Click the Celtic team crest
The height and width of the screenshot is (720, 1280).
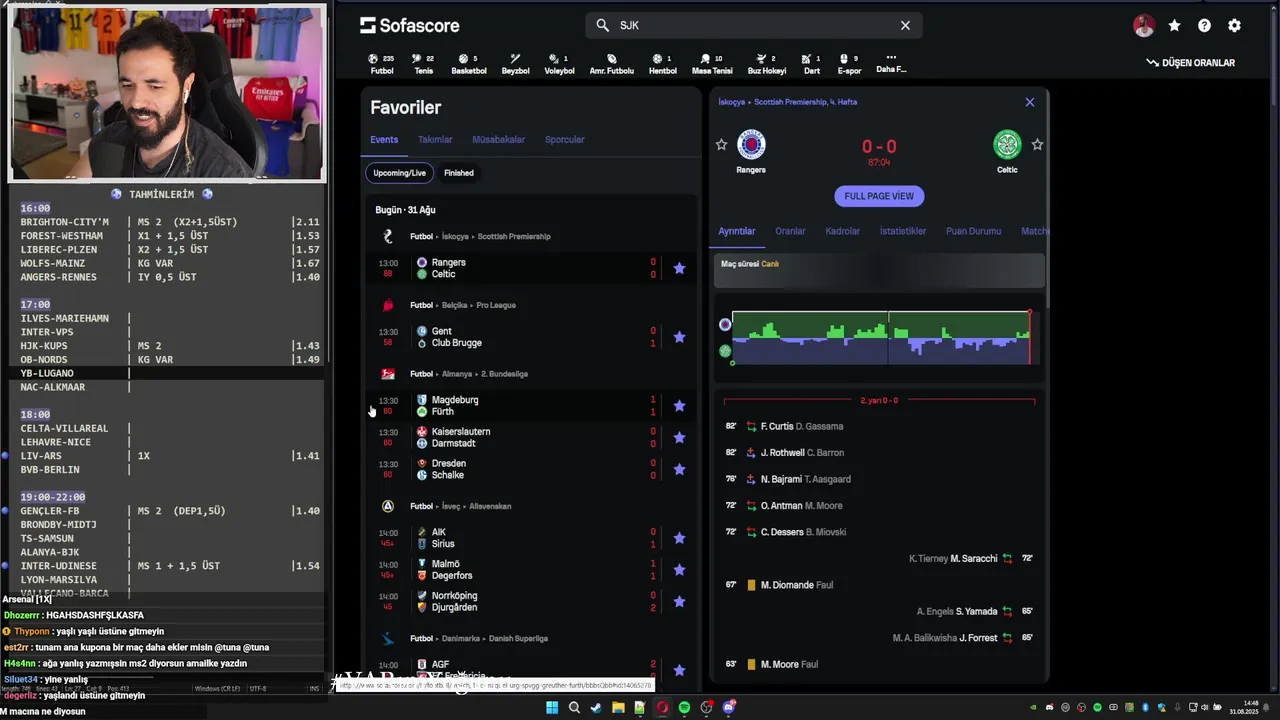click(1007, 145)
